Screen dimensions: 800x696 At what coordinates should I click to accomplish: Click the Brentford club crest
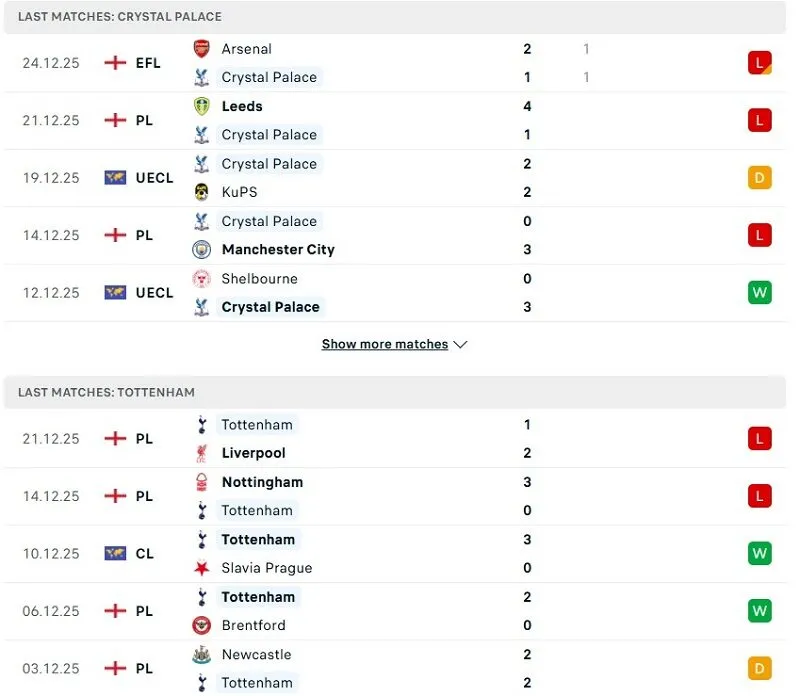[x=204, y=626]
